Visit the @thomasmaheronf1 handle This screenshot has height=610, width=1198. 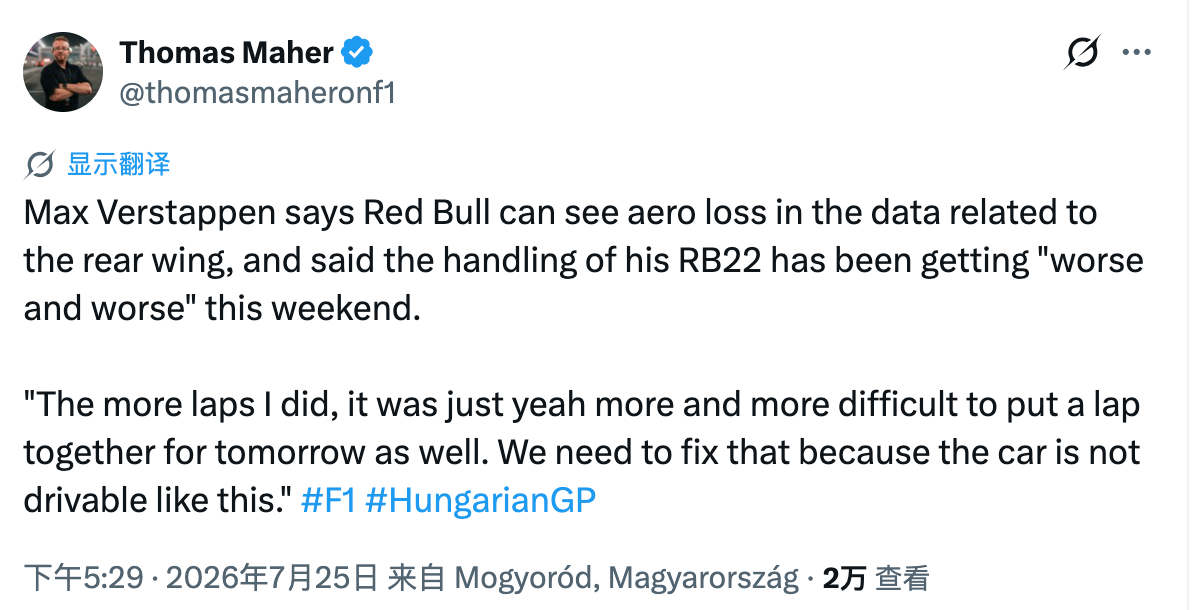257,92
